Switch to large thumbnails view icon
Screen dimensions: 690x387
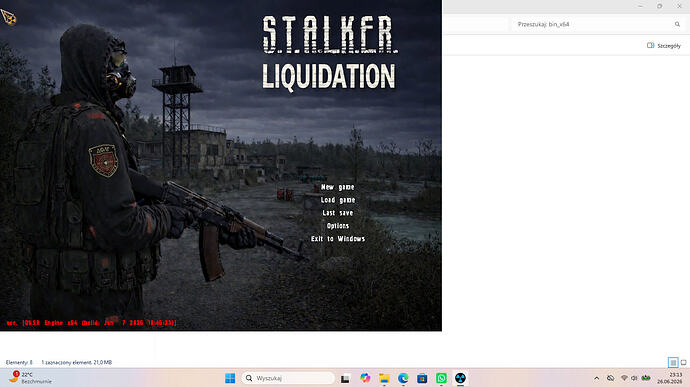point(683,362)
